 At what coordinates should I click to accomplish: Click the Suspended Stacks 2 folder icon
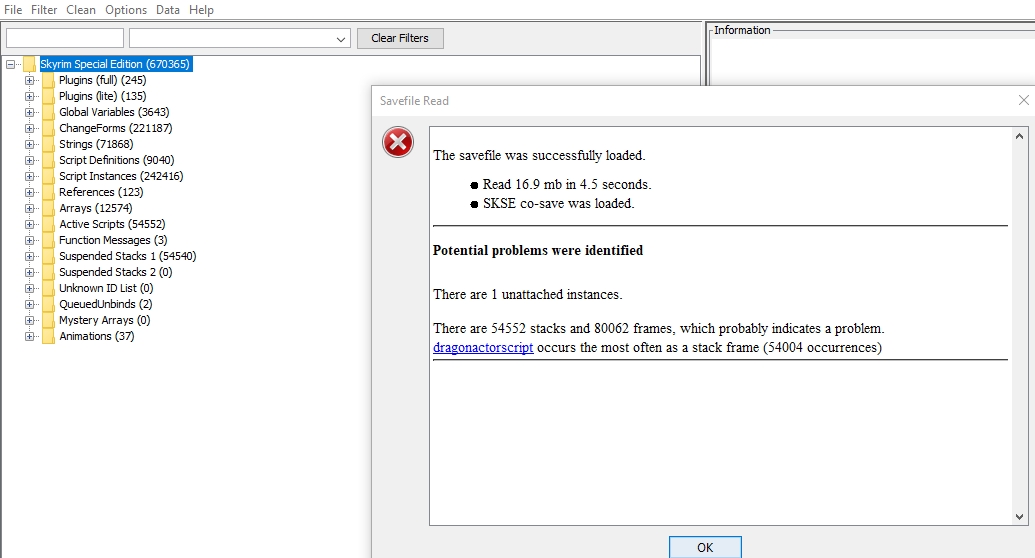[x=48, y=272]
